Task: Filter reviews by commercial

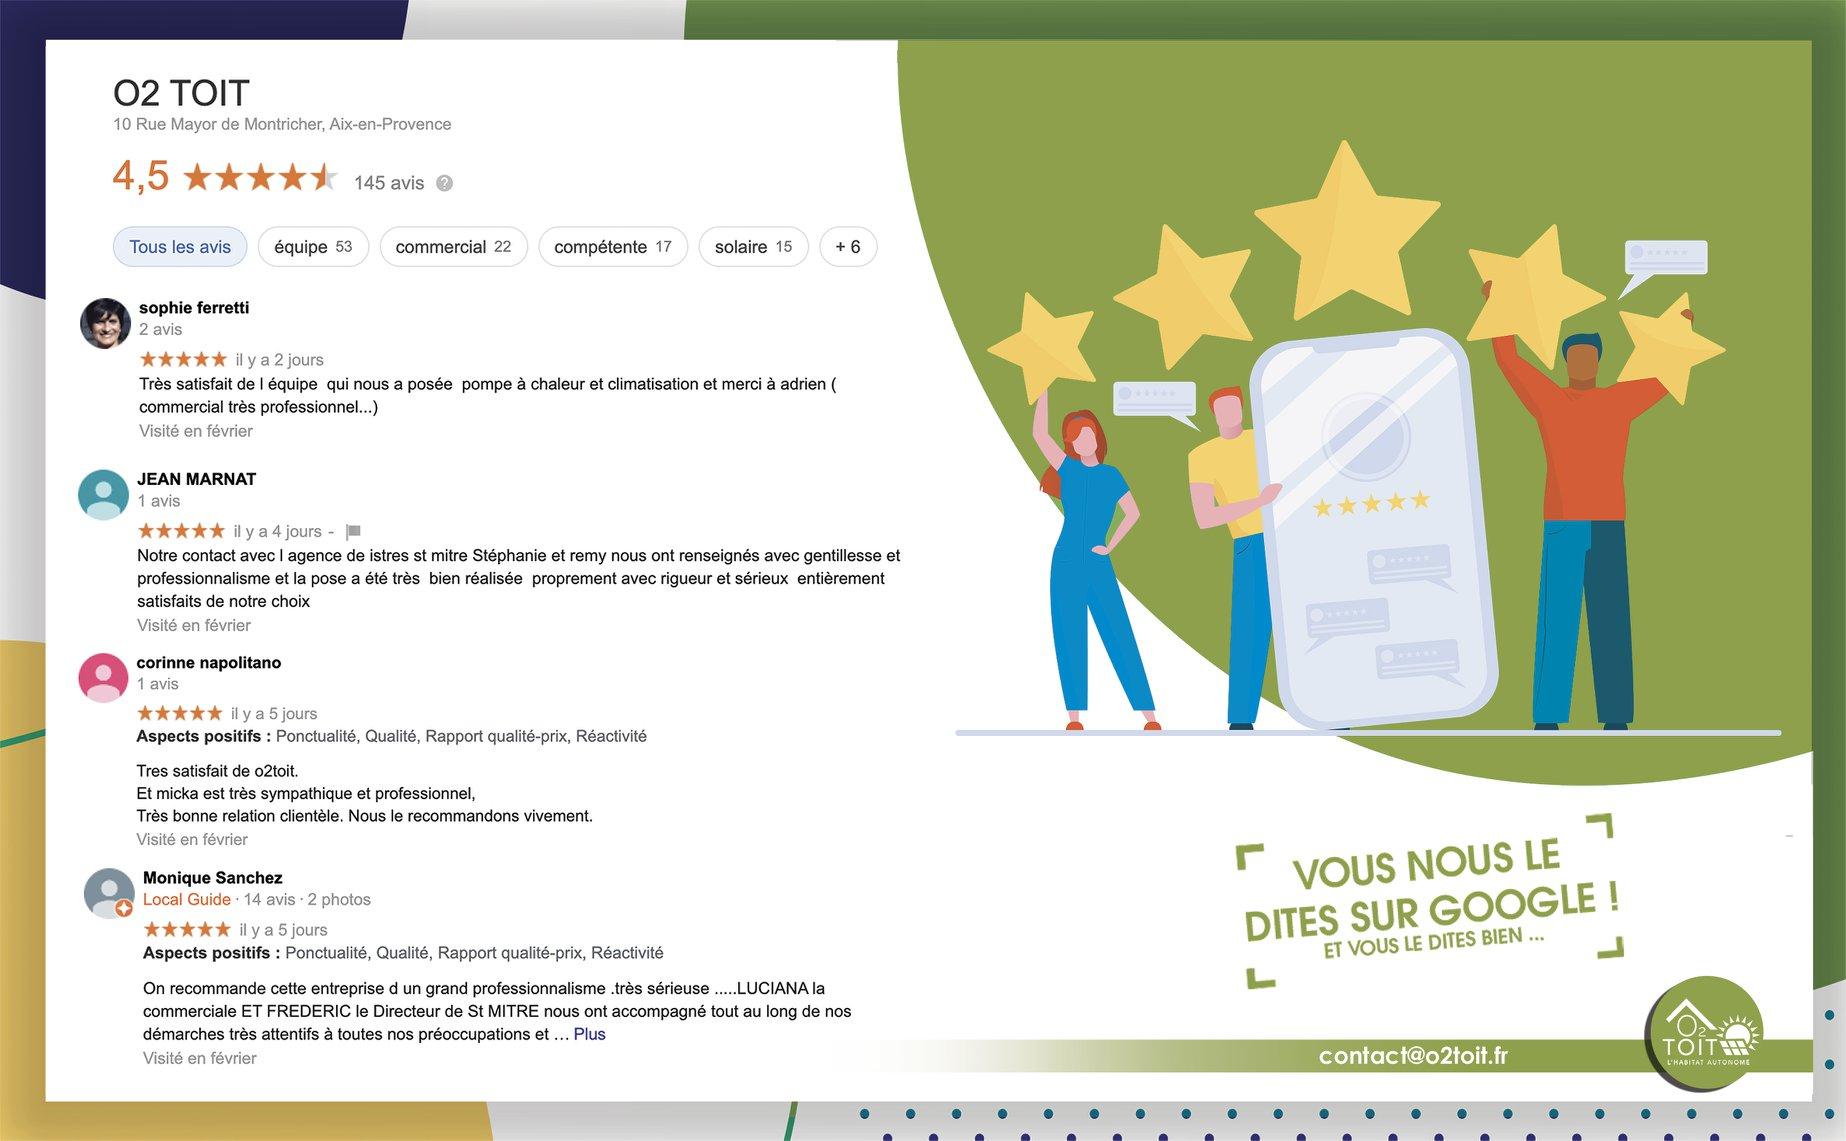Action: click(x=453, y=247)
